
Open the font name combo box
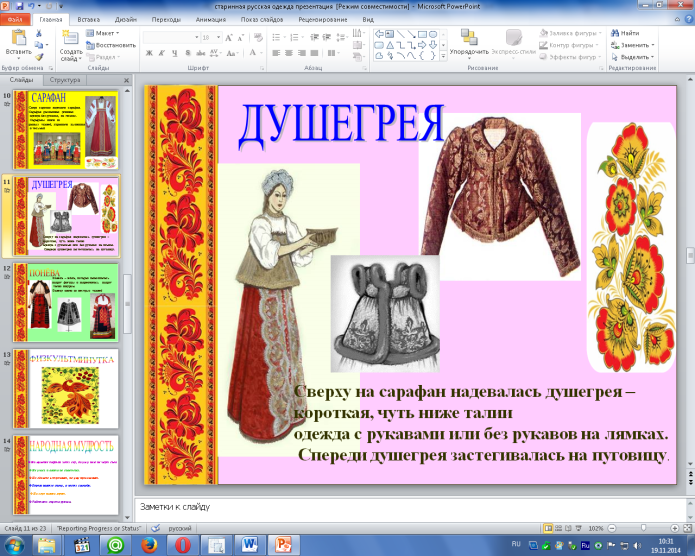[171, 38]
